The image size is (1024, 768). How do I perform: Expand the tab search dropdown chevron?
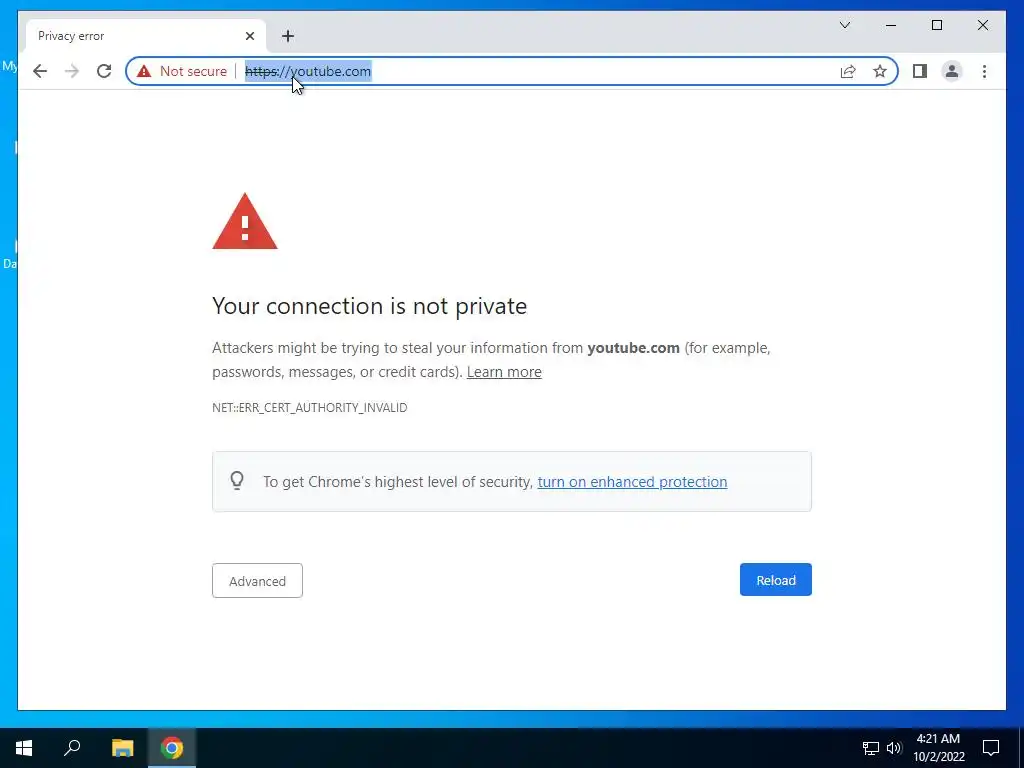click(x=844, y=25)
